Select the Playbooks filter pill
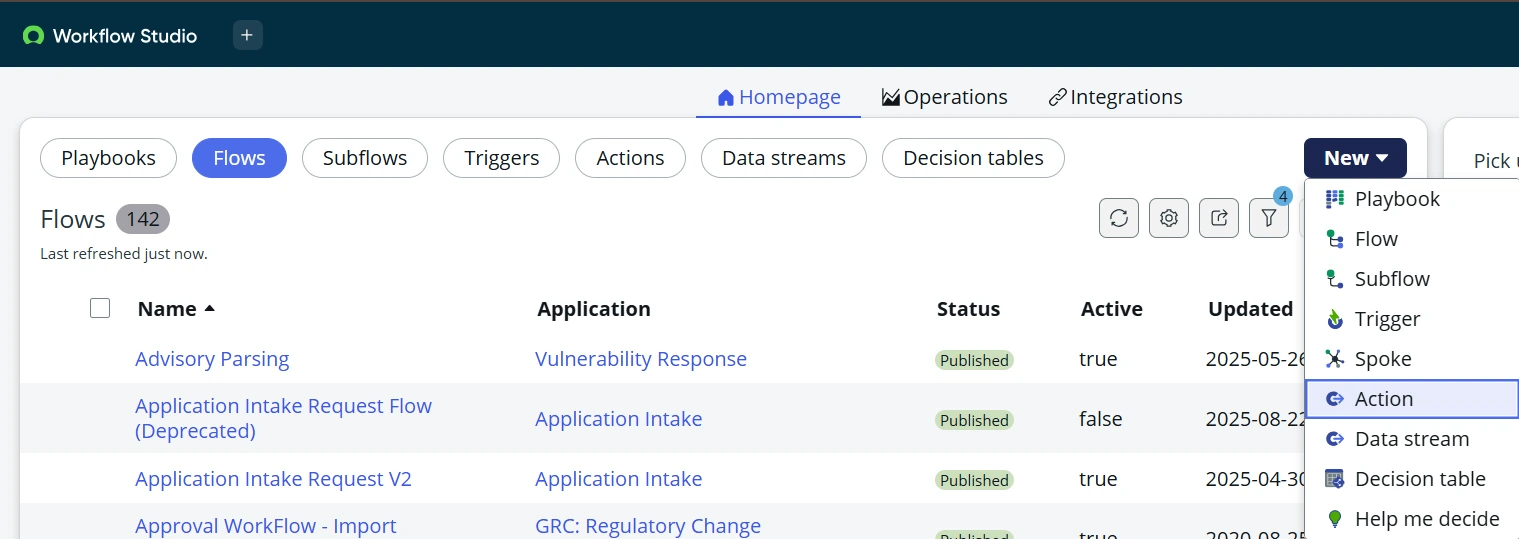 (108, 158)
